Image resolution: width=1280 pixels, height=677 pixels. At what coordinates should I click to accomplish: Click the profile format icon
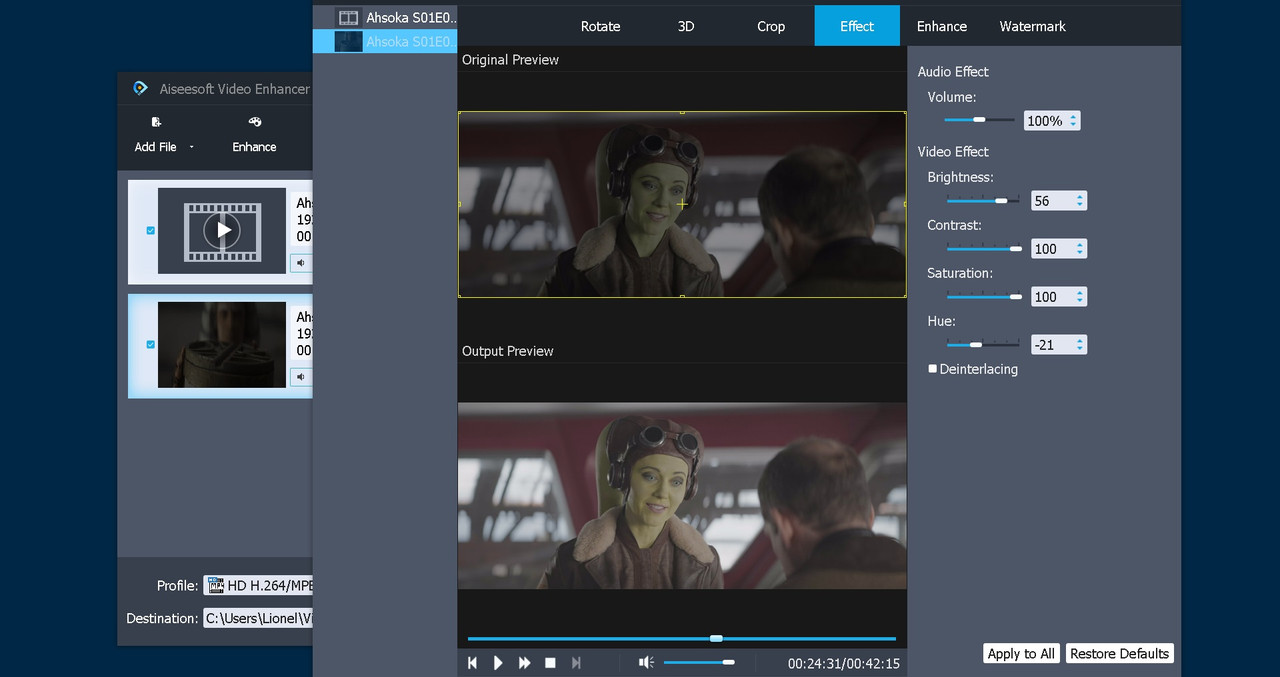coord(215,585)
